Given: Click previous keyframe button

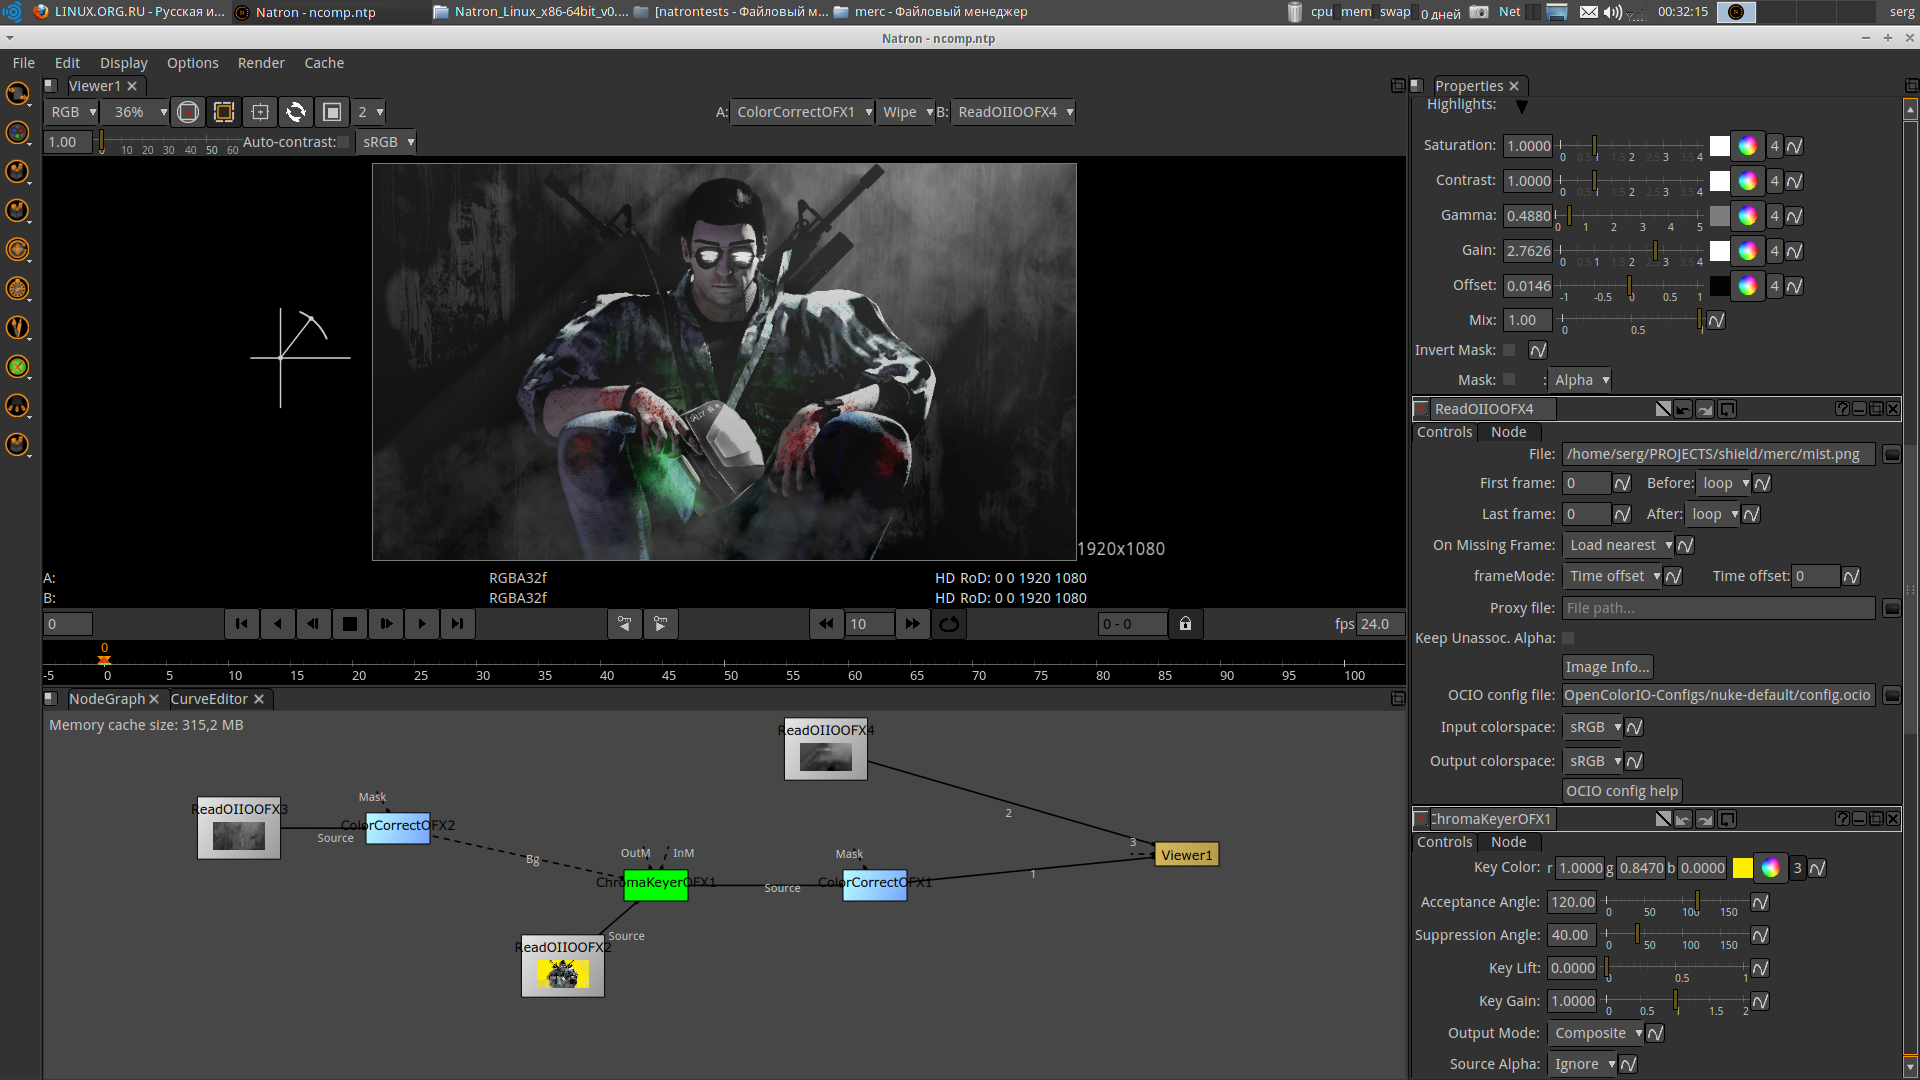Looking at the screenshot, I should (x=625, y=624).
